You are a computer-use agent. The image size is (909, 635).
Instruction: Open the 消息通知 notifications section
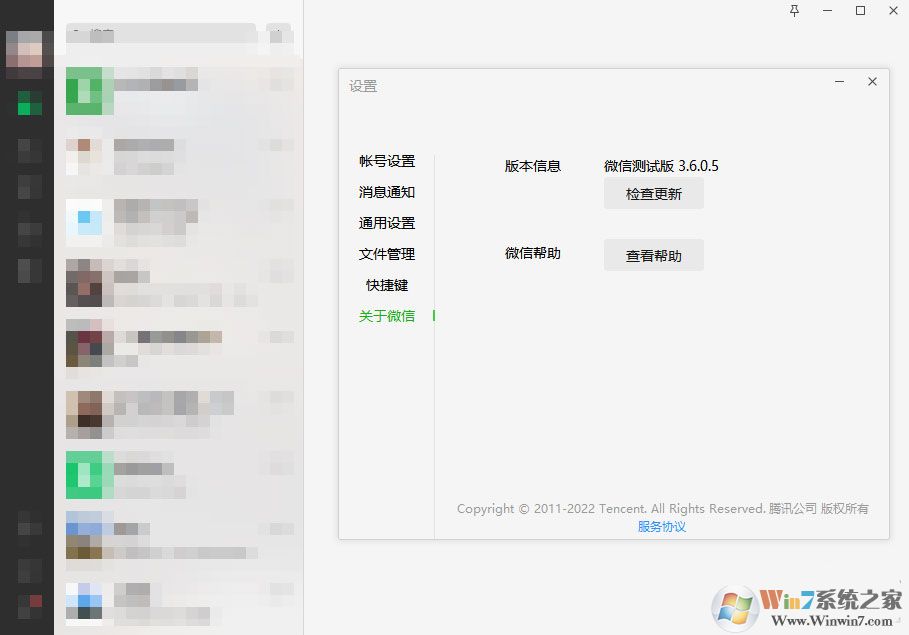point(387,192)
